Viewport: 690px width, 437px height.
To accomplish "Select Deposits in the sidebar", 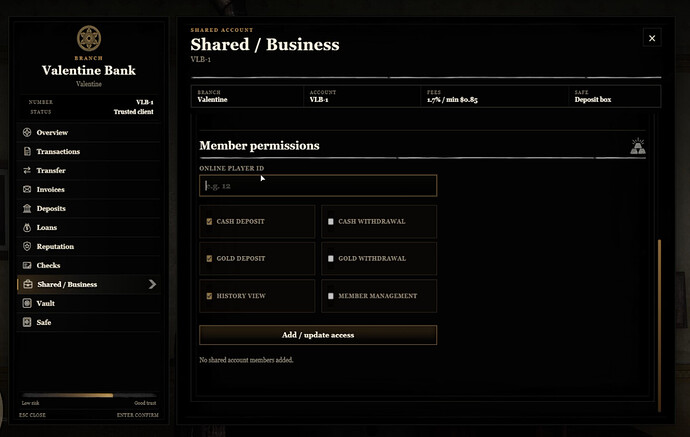I will coord(89,208).
